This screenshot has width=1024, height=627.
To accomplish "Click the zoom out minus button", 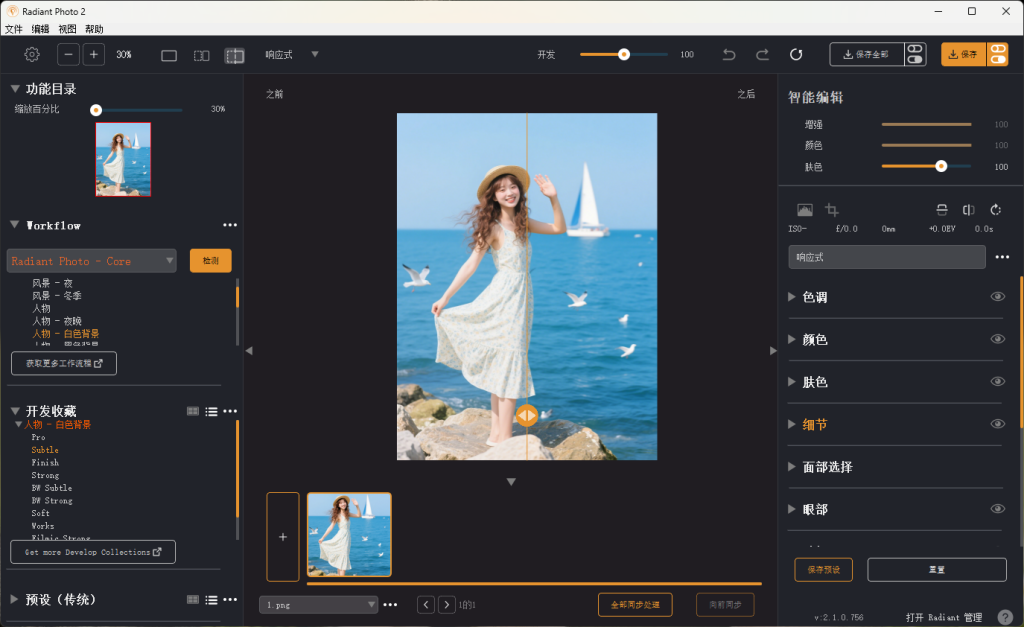I will pyautogui.click(x=68, y=55).
